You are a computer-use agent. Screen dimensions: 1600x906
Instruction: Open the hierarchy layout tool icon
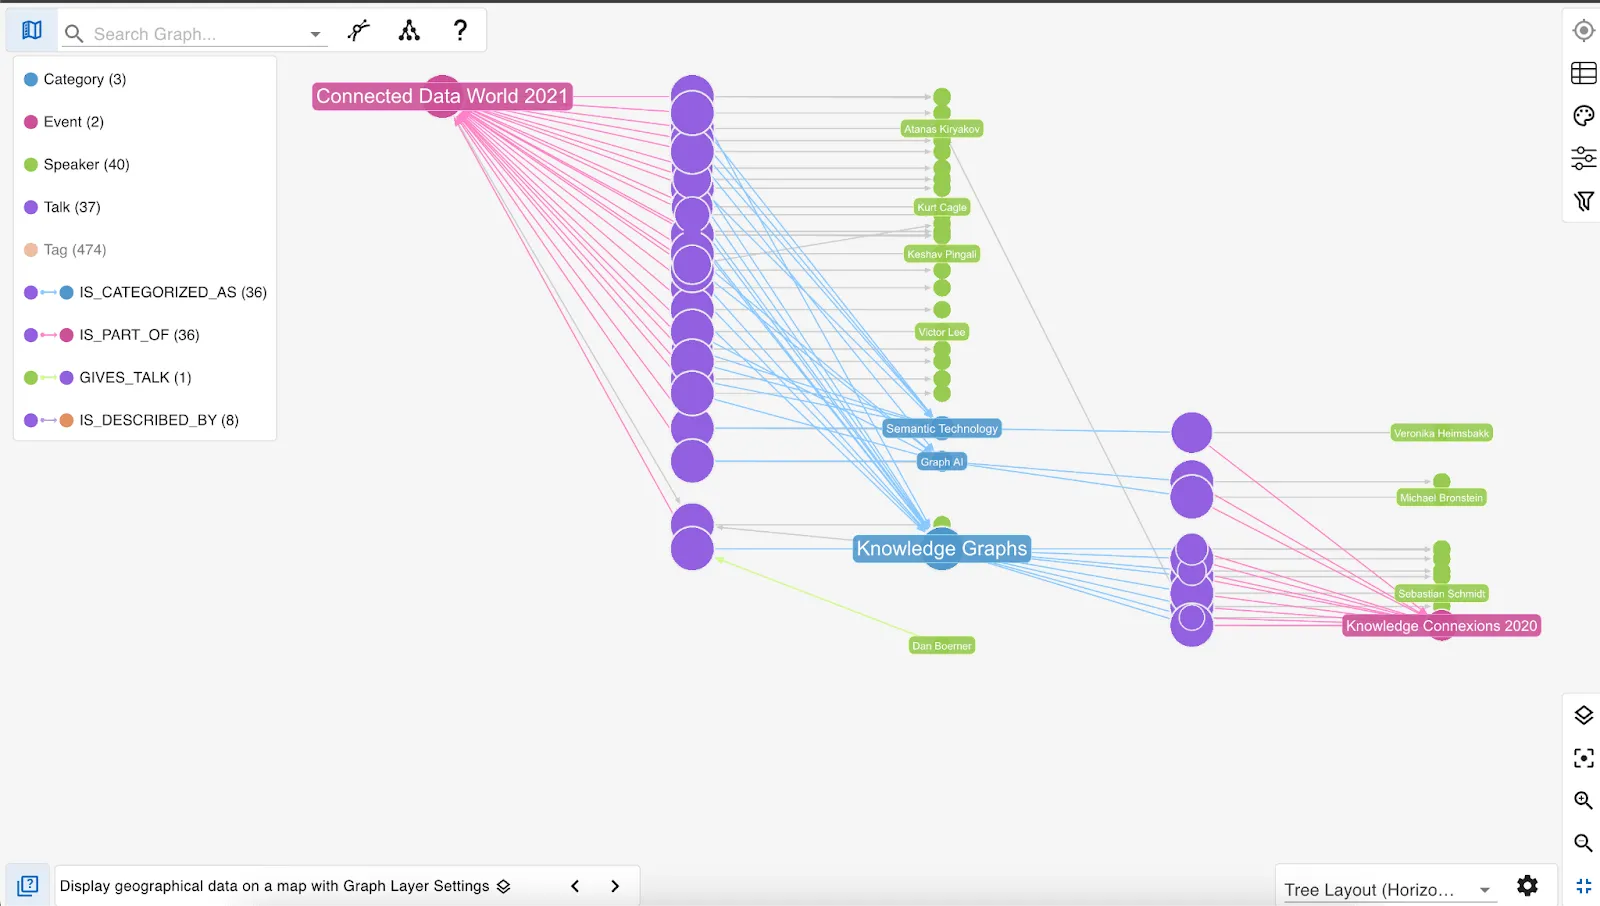pyautogui.click(x=409, y=31)
